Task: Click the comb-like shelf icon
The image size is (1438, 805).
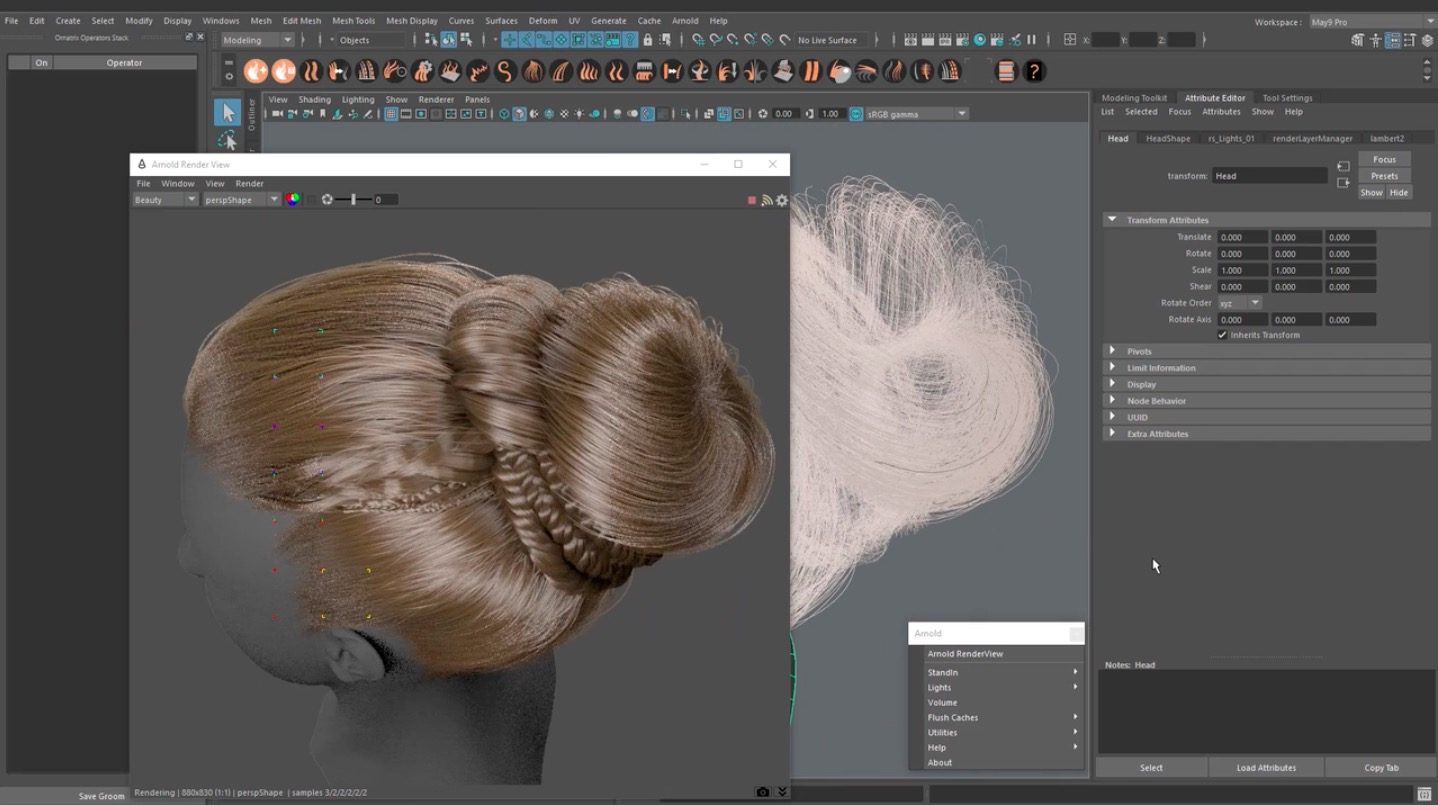Action: click(645, 71)
